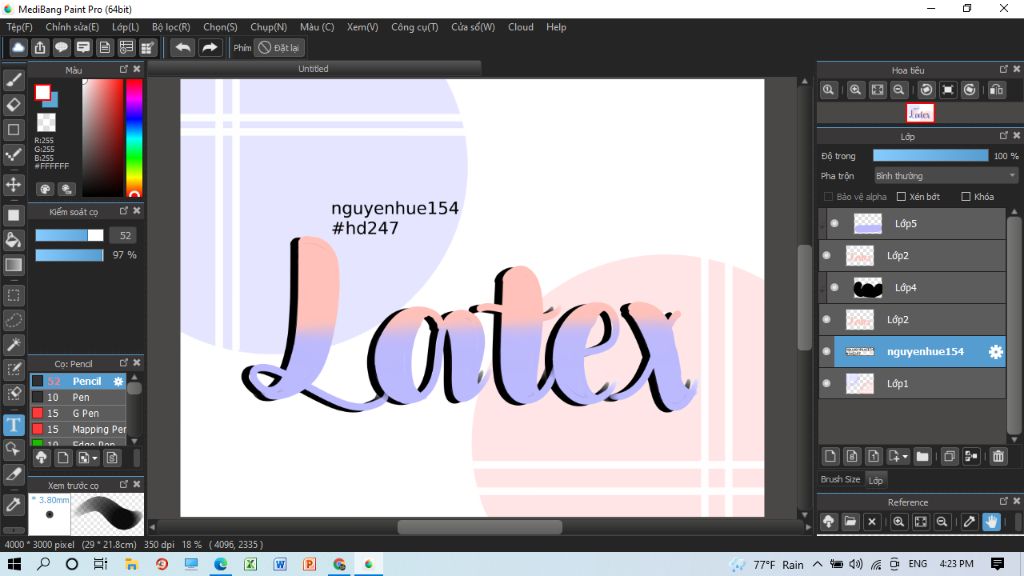Screen dimensions: 1024x576
Task: Select the Mapping Pen brush
Action: pyautogui.click(x=78, y=429)
